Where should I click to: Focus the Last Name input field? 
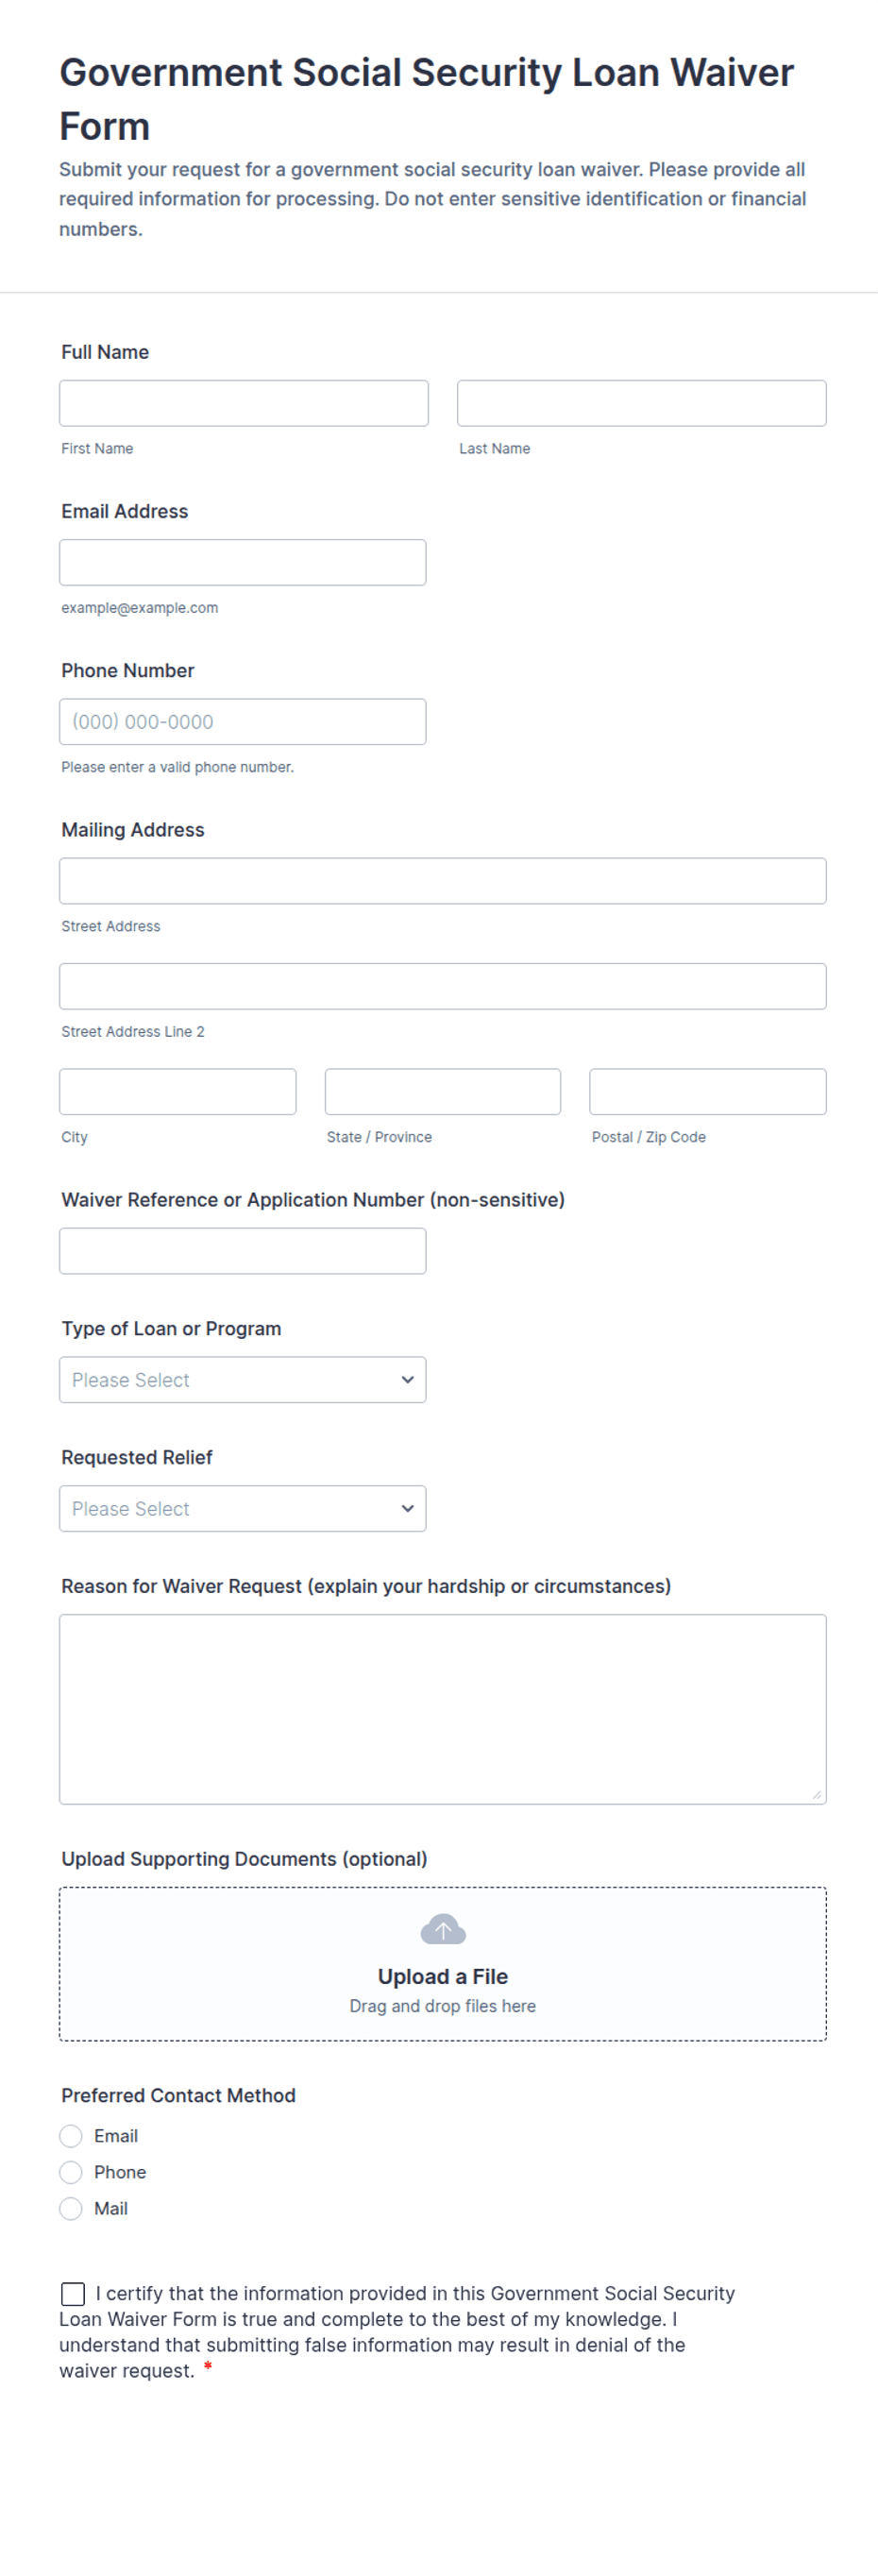point(642,403)
